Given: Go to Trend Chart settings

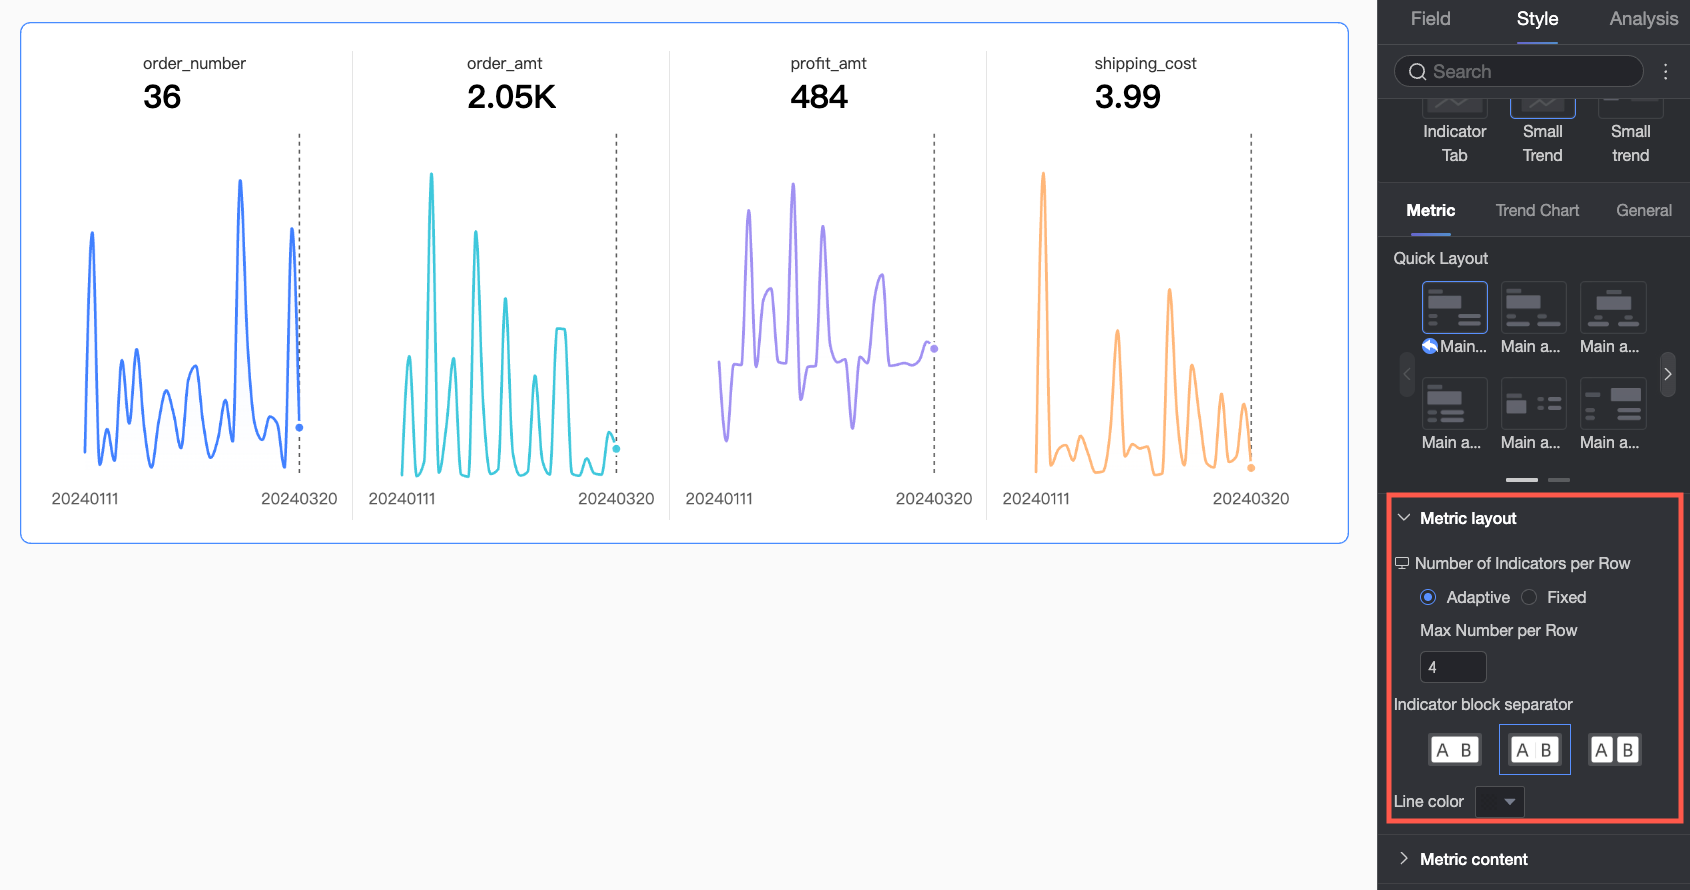Looking at the screenshot, I should [1537, 210].
